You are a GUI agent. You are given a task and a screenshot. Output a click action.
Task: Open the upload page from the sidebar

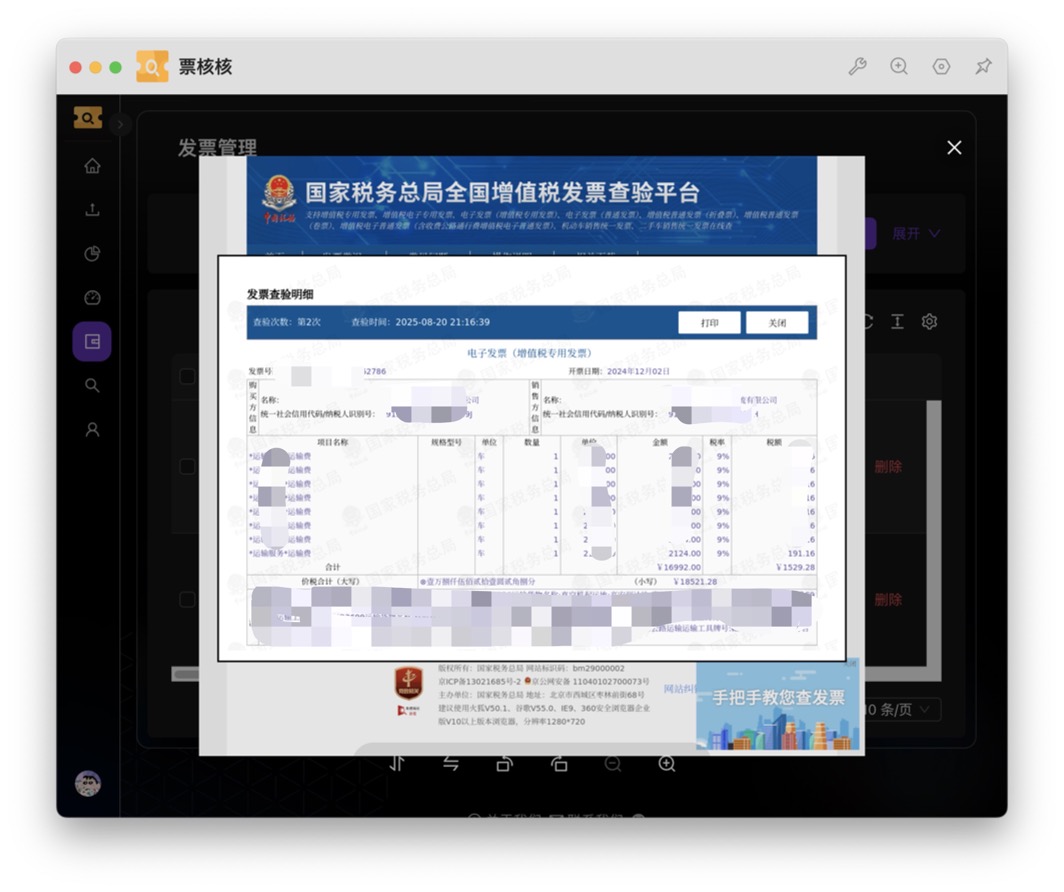coord(92,210)
